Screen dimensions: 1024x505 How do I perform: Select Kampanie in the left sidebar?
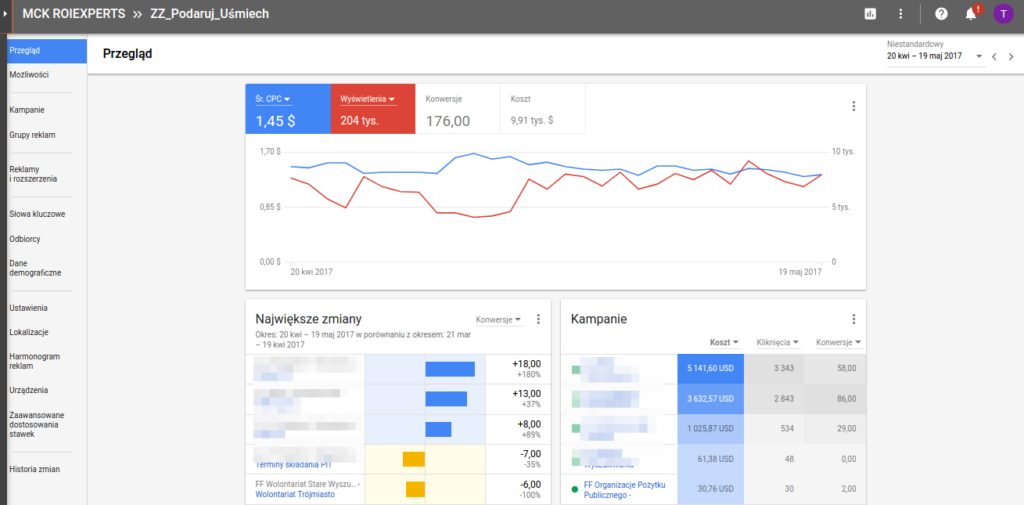[x=26, y=110]
